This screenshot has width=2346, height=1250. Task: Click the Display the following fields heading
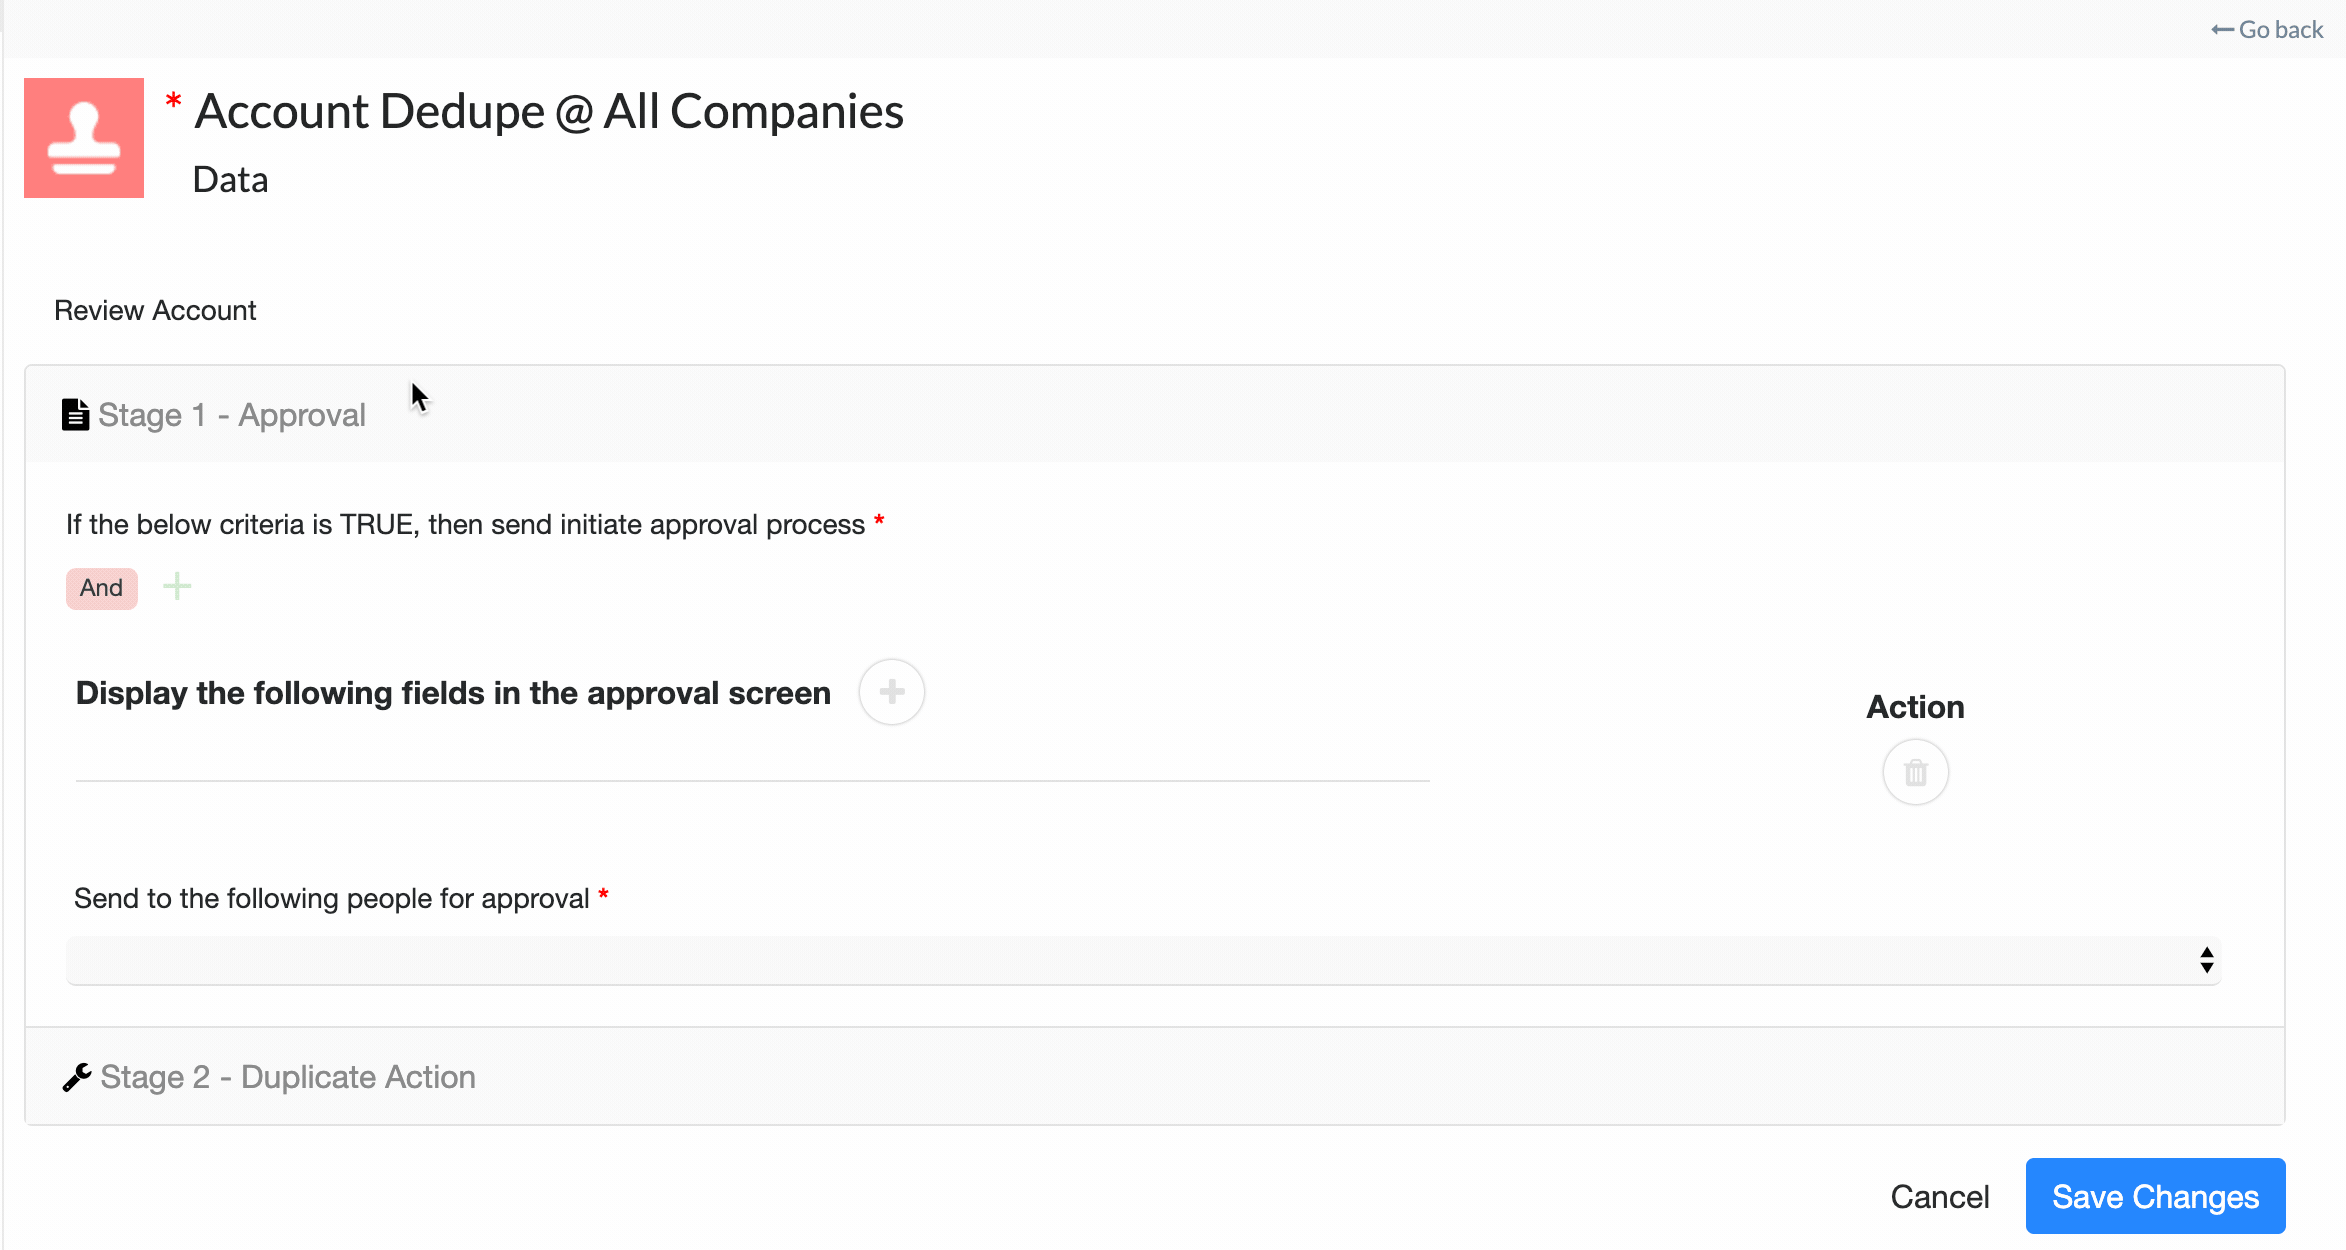(453, 693)
